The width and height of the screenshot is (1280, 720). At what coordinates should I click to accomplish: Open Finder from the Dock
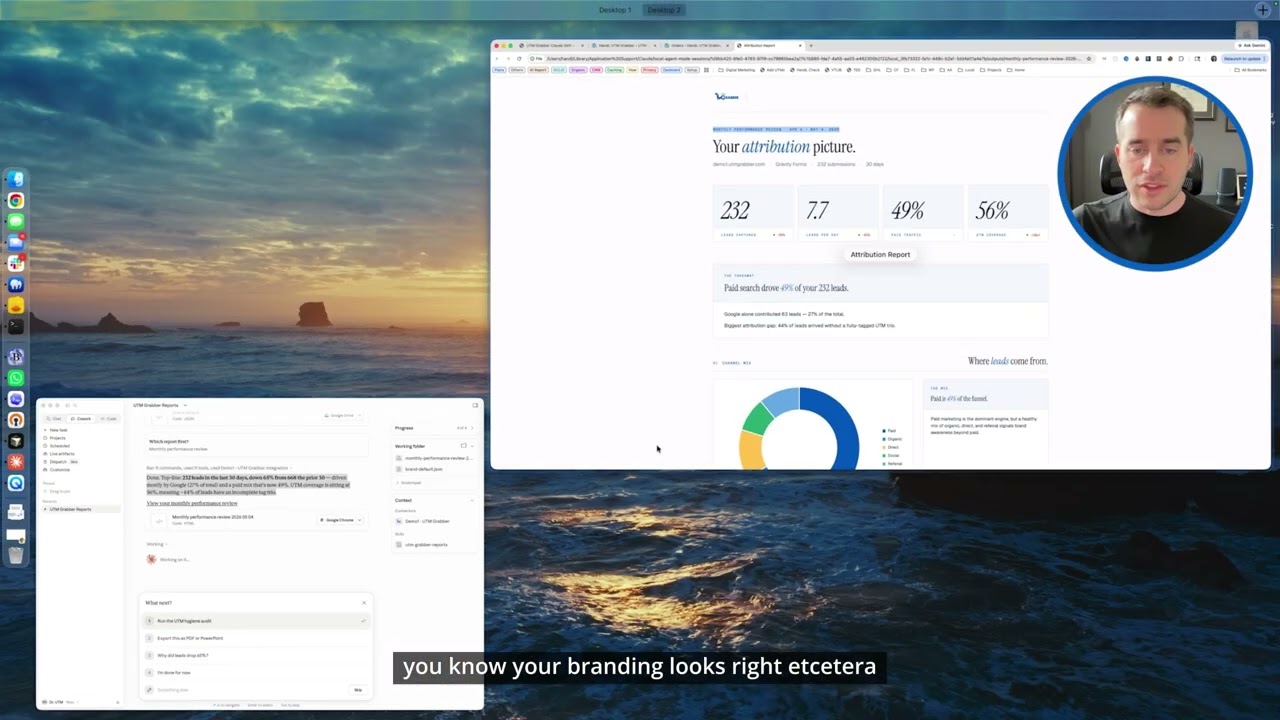16,180
